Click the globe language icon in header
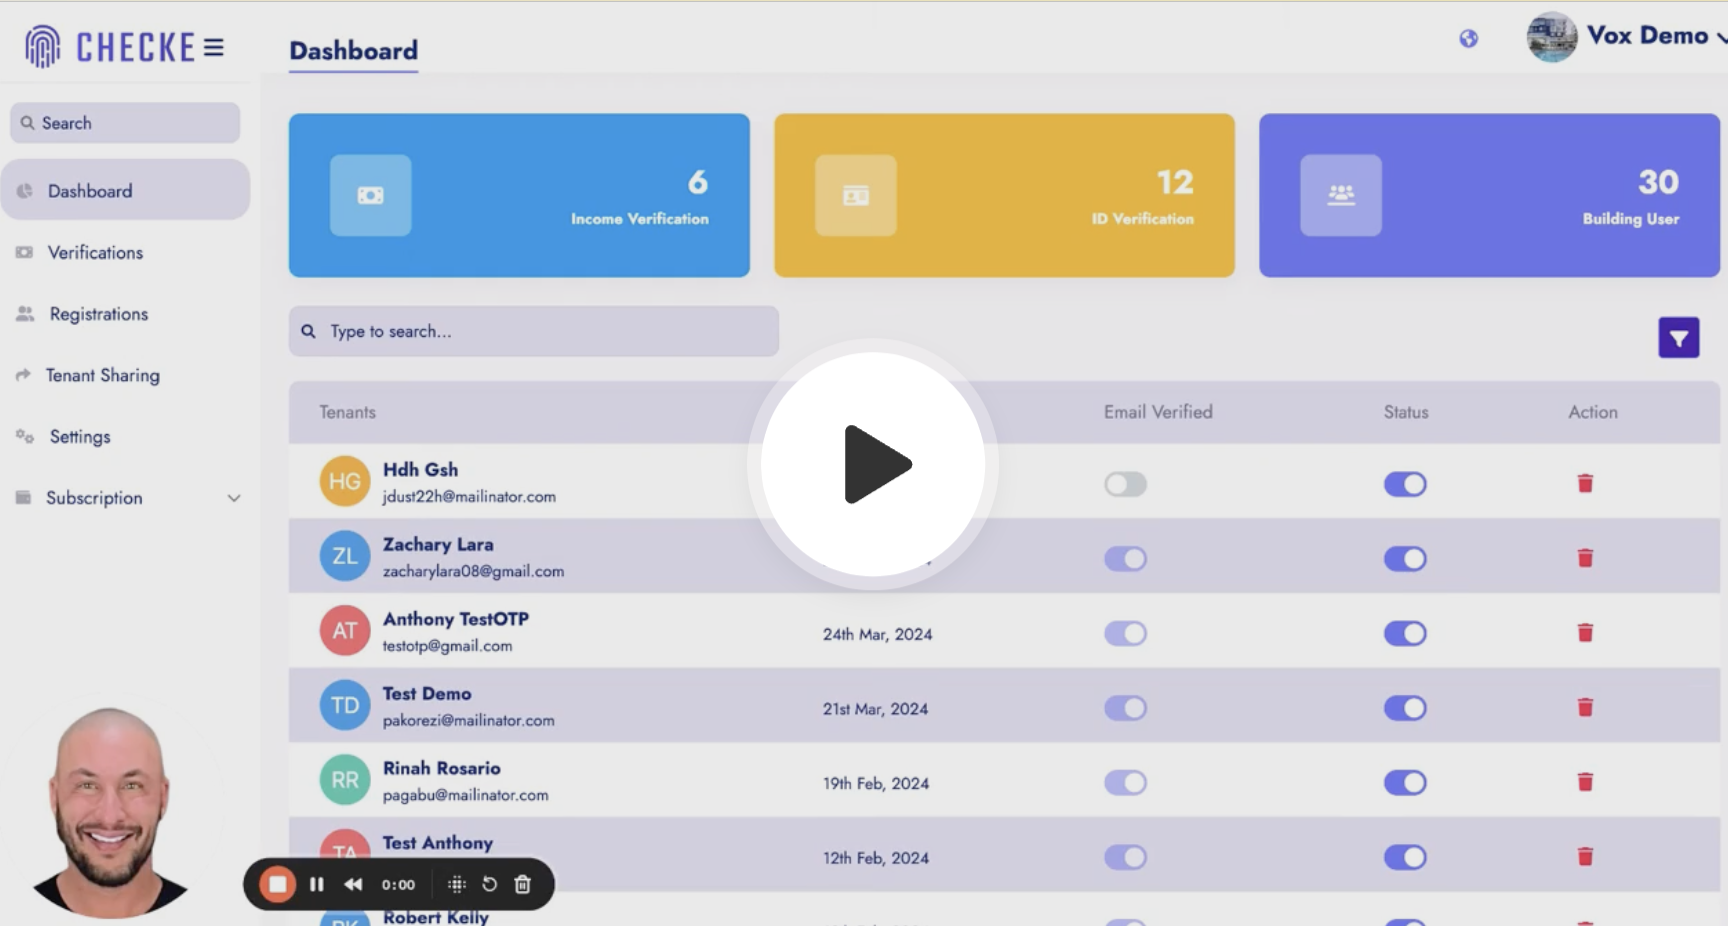The image size is (1728, 926). point(1468,38)
